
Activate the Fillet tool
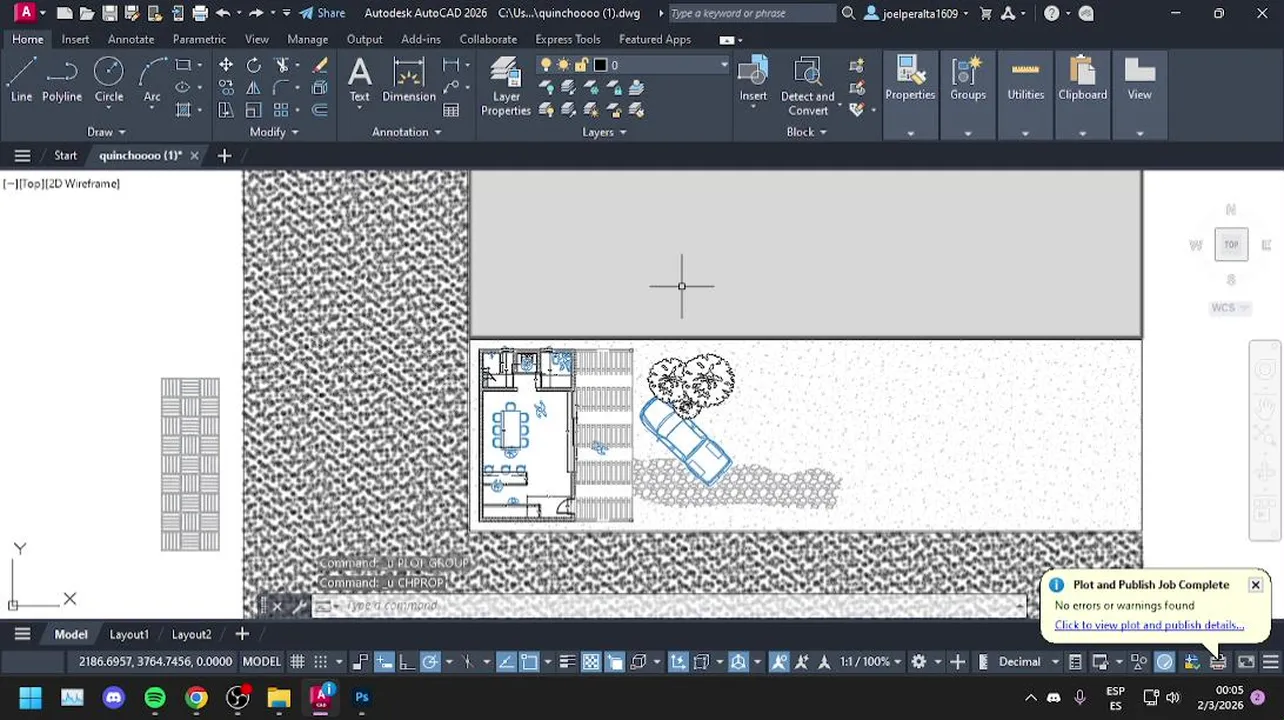coord(282,88)
